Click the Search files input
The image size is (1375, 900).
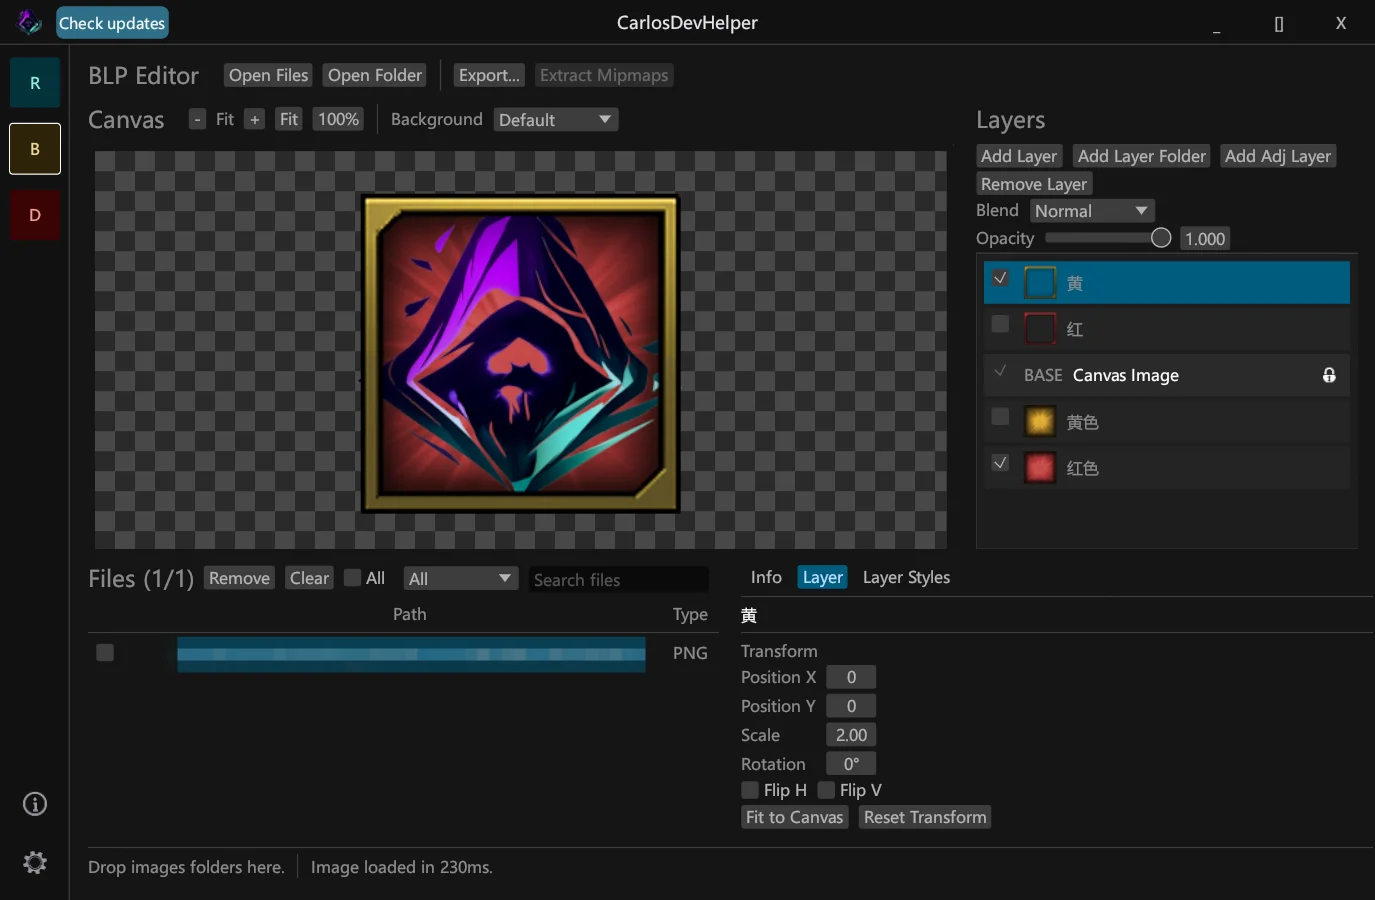[619, 580]
